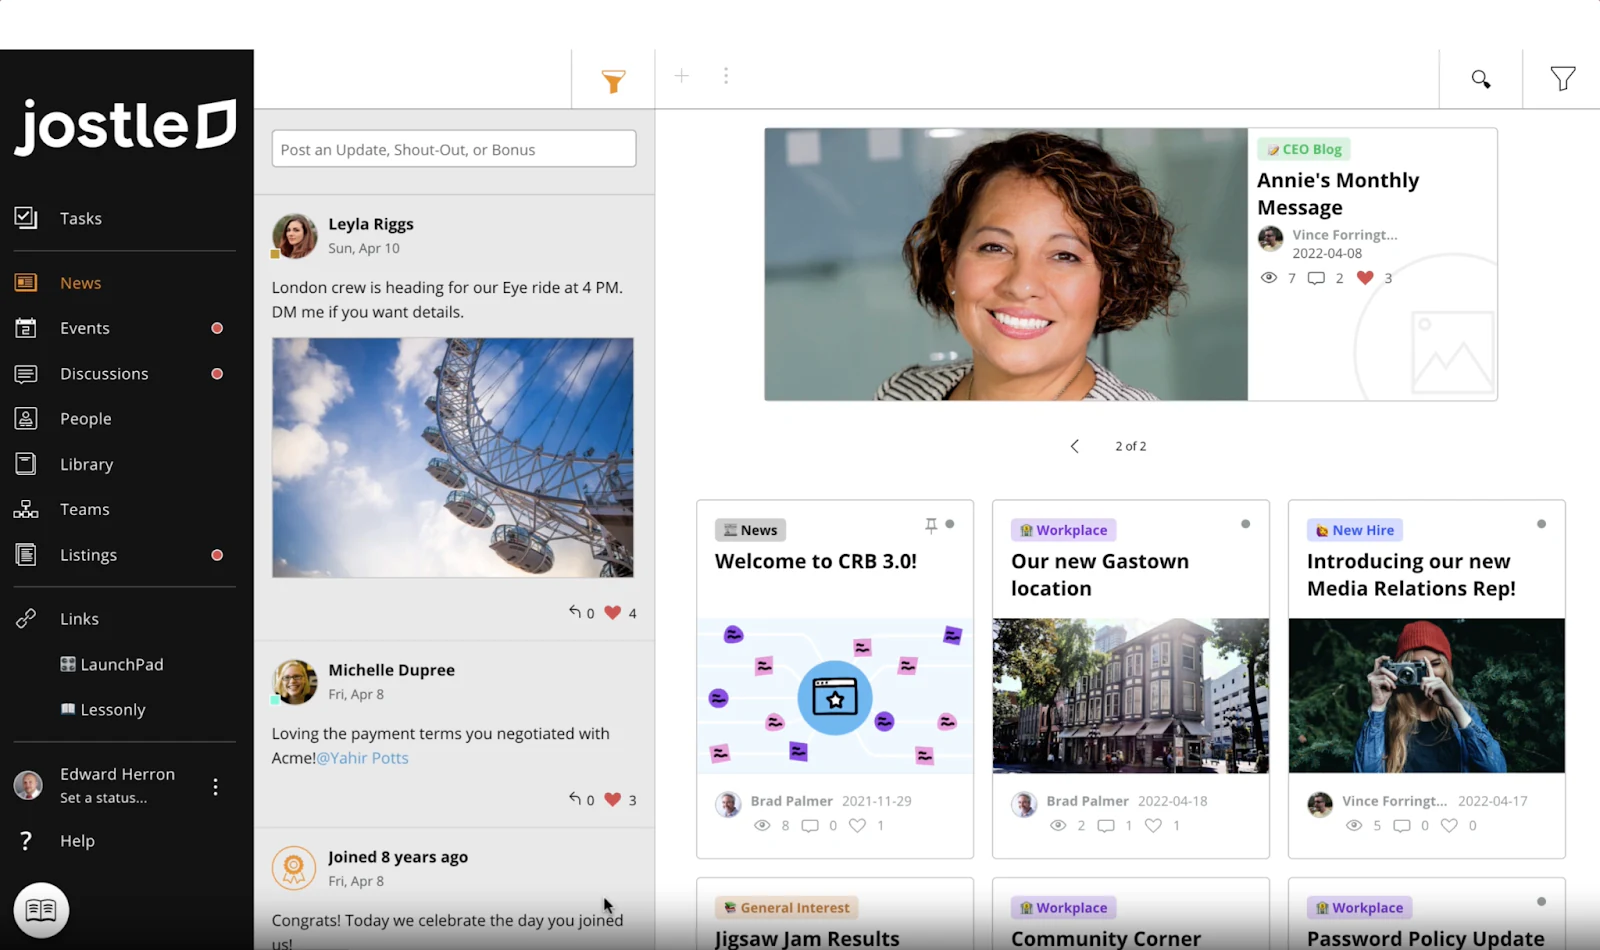Click the News icon in sidebar
The image size is (1600, 950).
[26, 283]
